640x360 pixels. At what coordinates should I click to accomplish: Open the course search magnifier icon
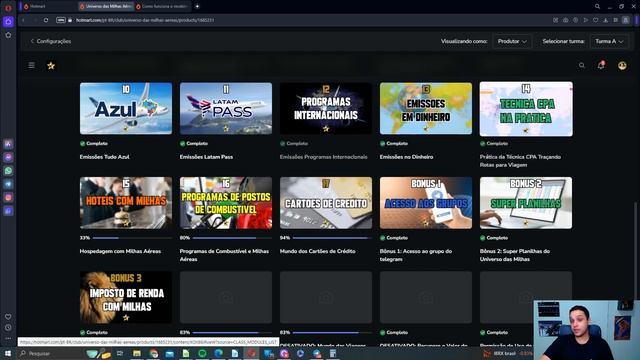pyautogui.click(x=582, y=65)
